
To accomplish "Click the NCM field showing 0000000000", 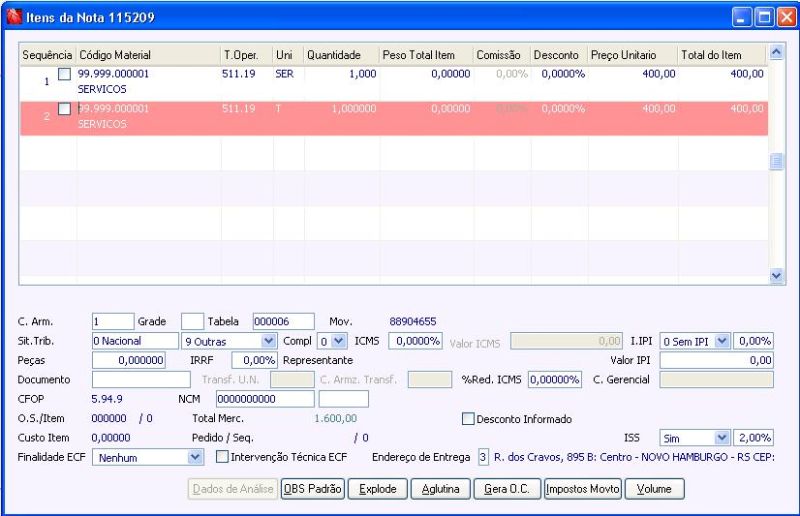I will [265, 399].
